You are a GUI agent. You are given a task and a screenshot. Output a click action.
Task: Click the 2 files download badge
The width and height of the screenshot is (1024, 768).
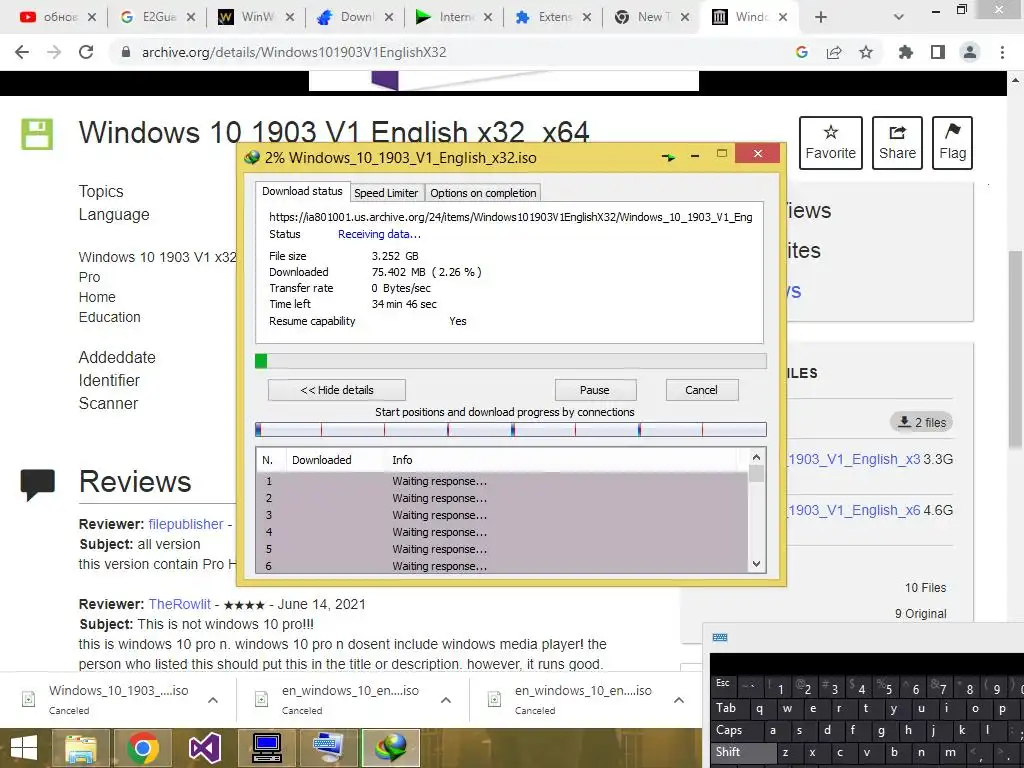(x=921, y=423)
